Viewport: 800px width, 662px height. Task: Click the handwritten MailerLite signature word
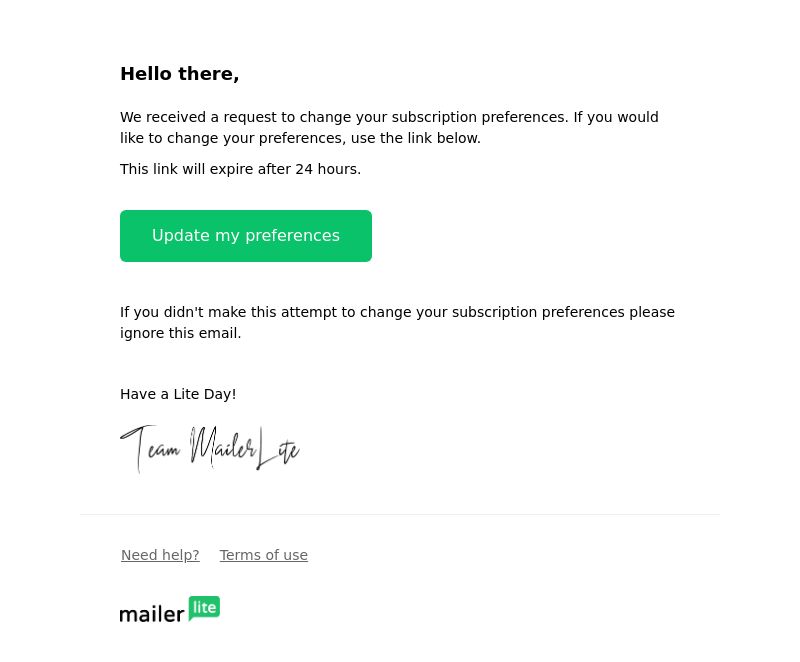coord(245,448)
